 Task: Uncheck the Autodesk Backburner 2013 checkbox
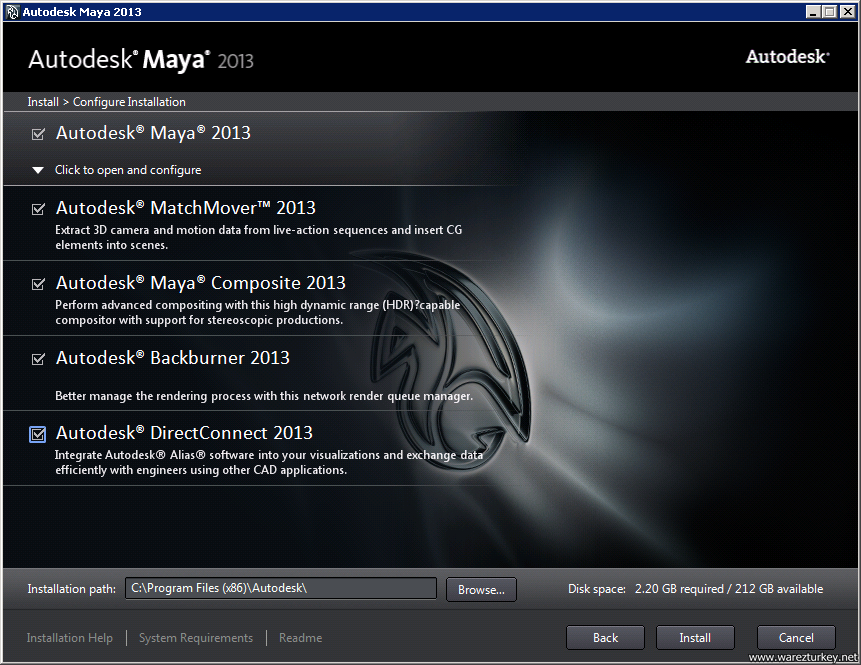(x=38, y=359)
